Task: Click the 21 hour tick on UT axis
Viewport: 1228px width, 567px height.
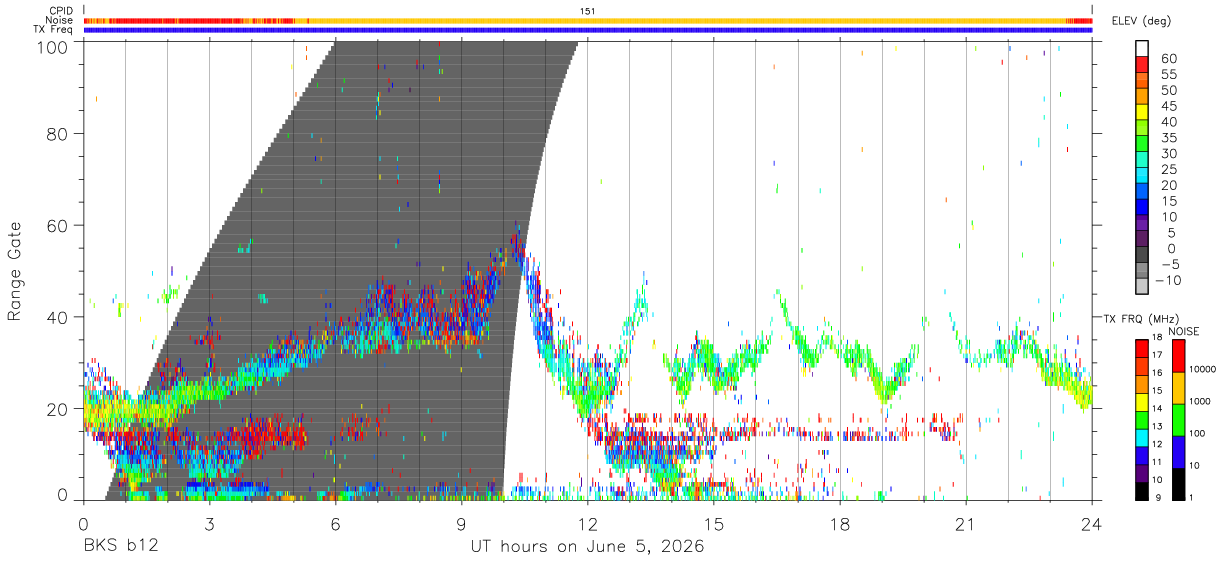Action: coord(966,524)
